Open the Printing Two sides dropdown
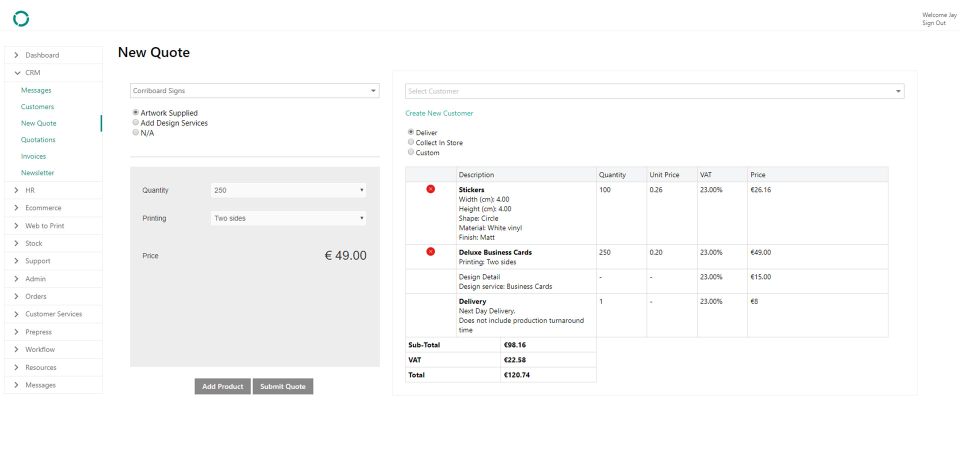This screenshot has width=960, height=475. [288, 218]
